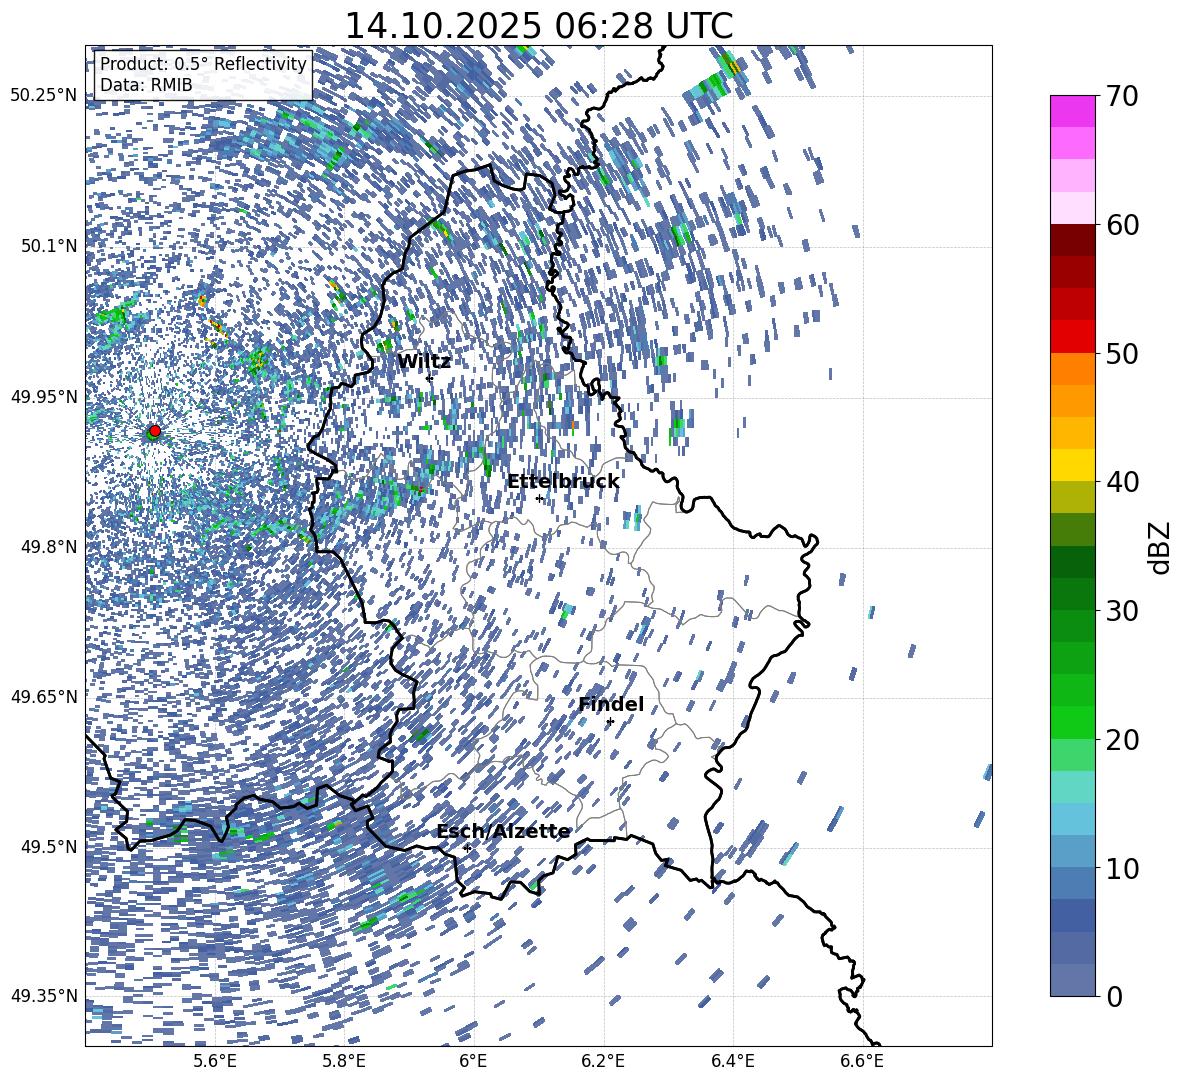Screen dimensions: 1184x1081
Task: Click the 6.6°E longitude label
Action: (862, 1061)
